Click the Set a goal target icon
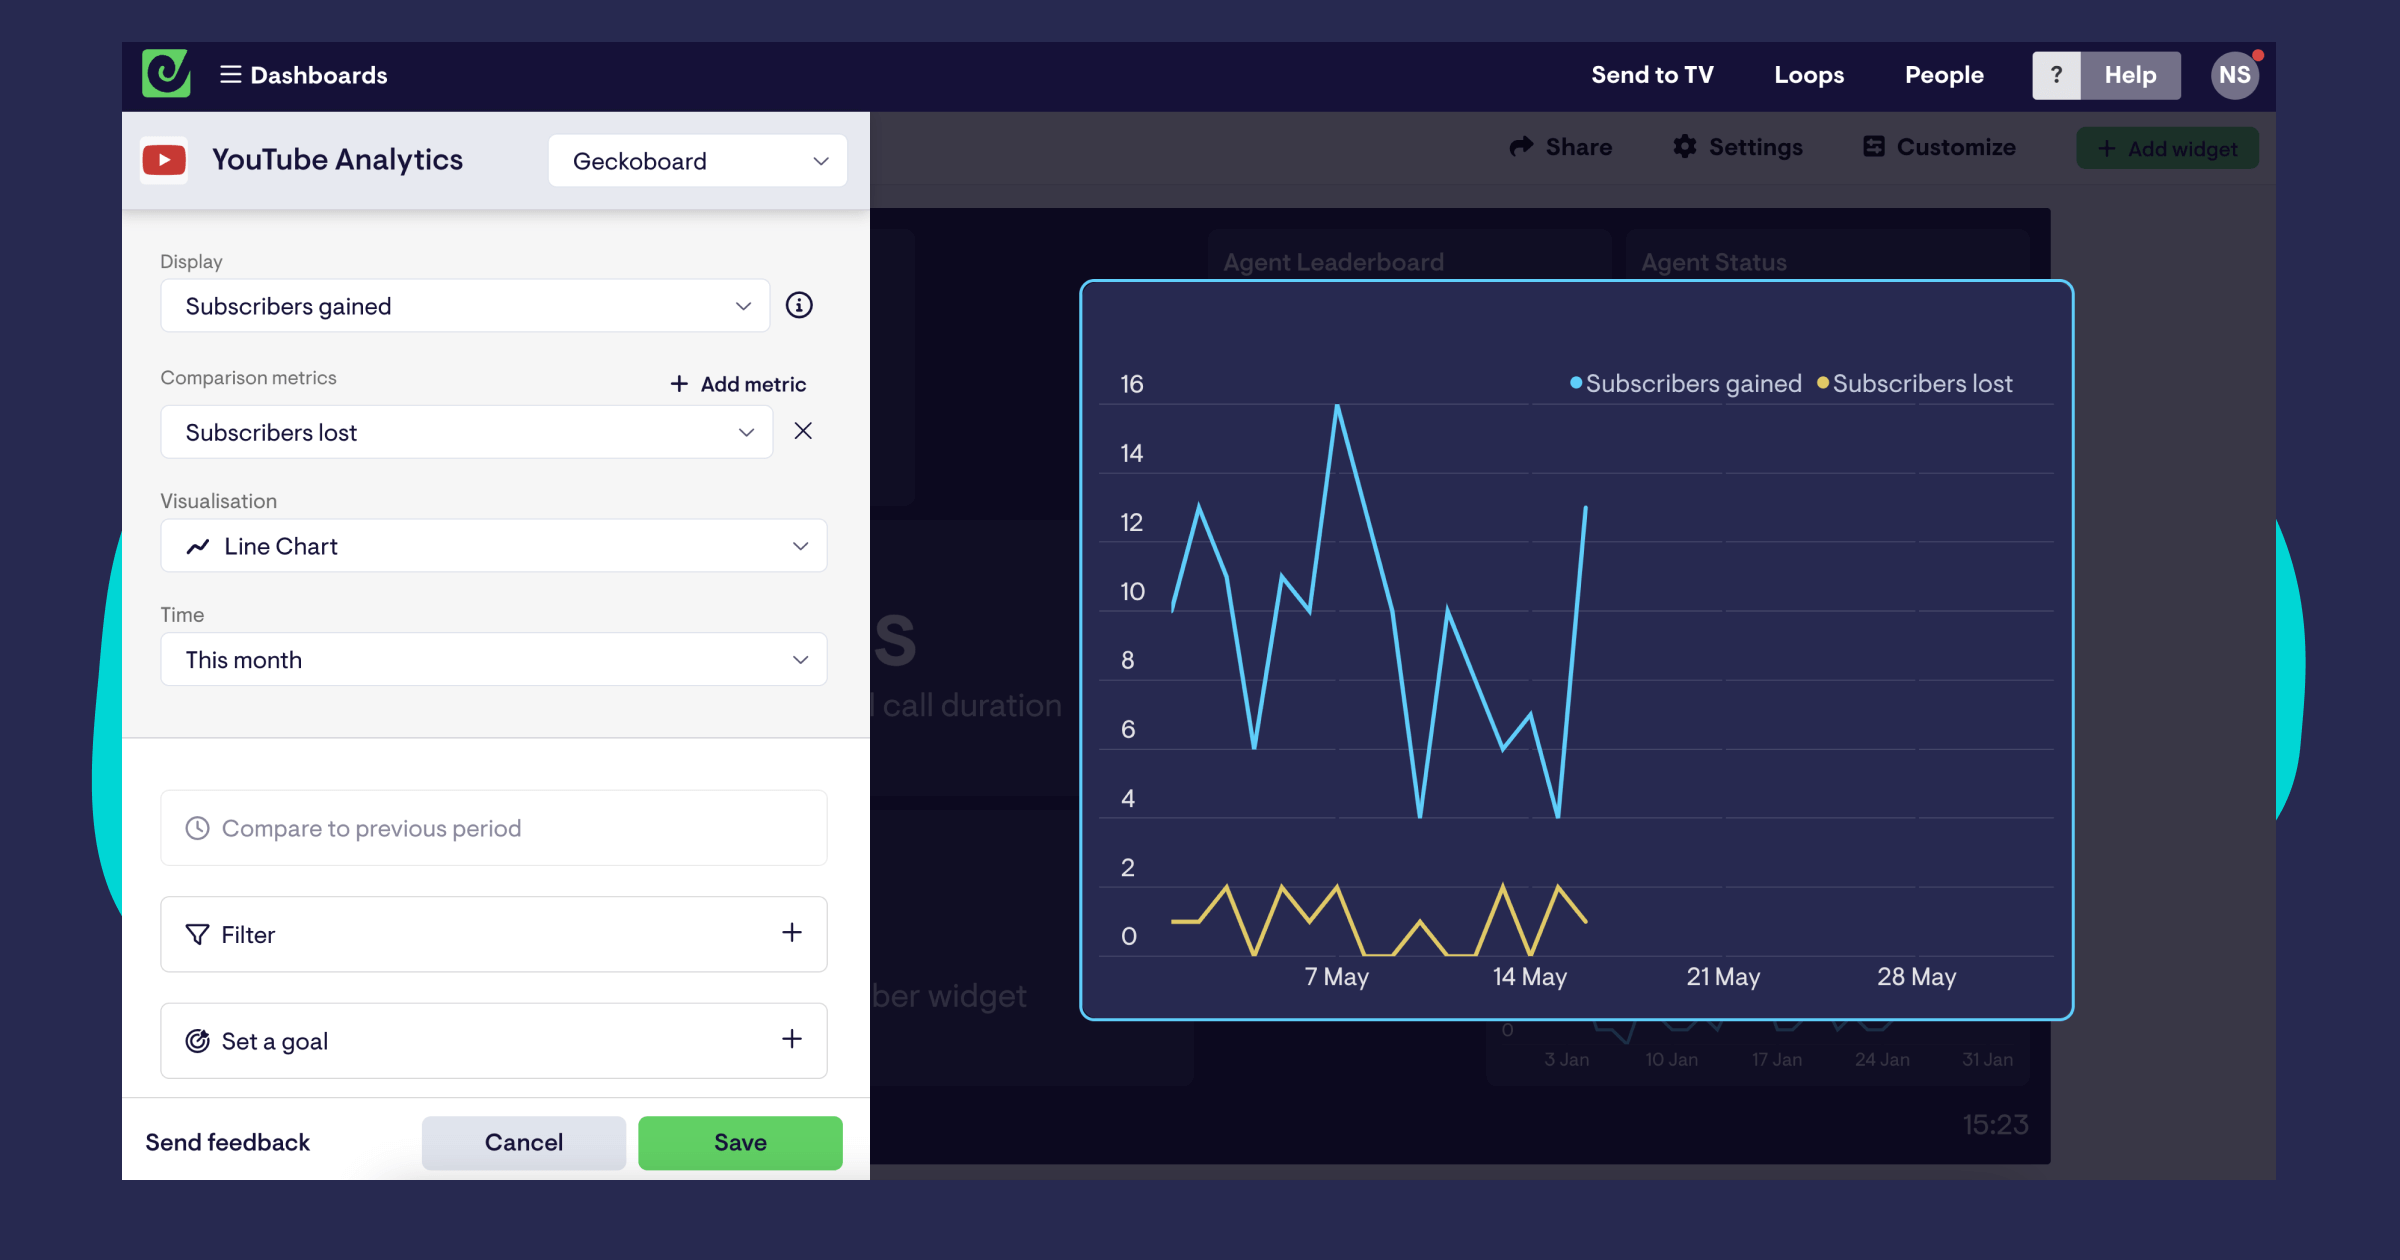Viewport: 2400px width, 1260px height. 197,1039
